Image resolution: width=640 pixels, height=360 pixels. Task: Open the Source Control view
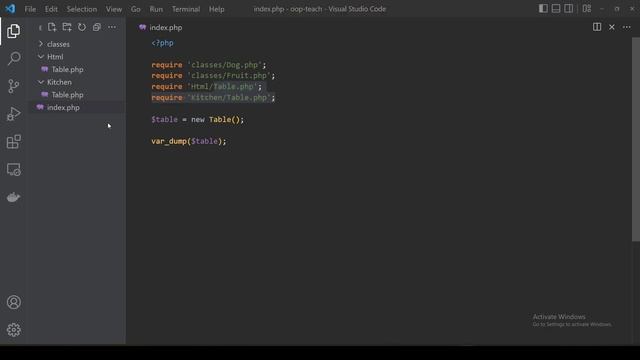[x=13, y=86]
